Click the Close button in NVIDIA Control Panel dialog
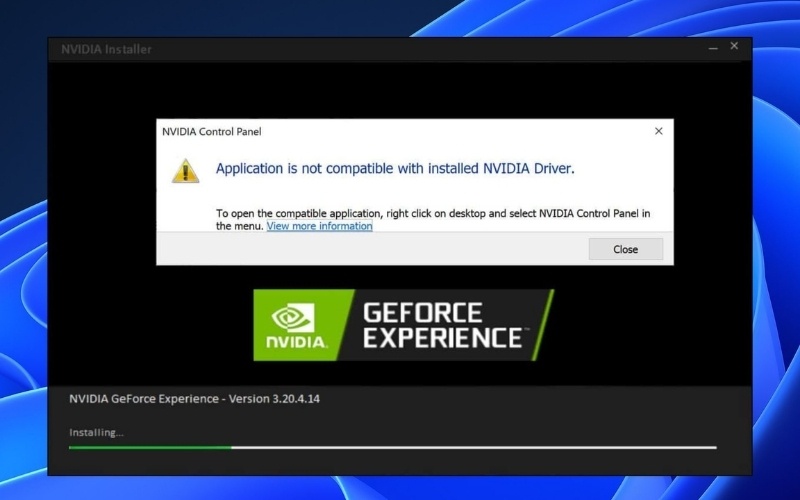 [626, 249]
